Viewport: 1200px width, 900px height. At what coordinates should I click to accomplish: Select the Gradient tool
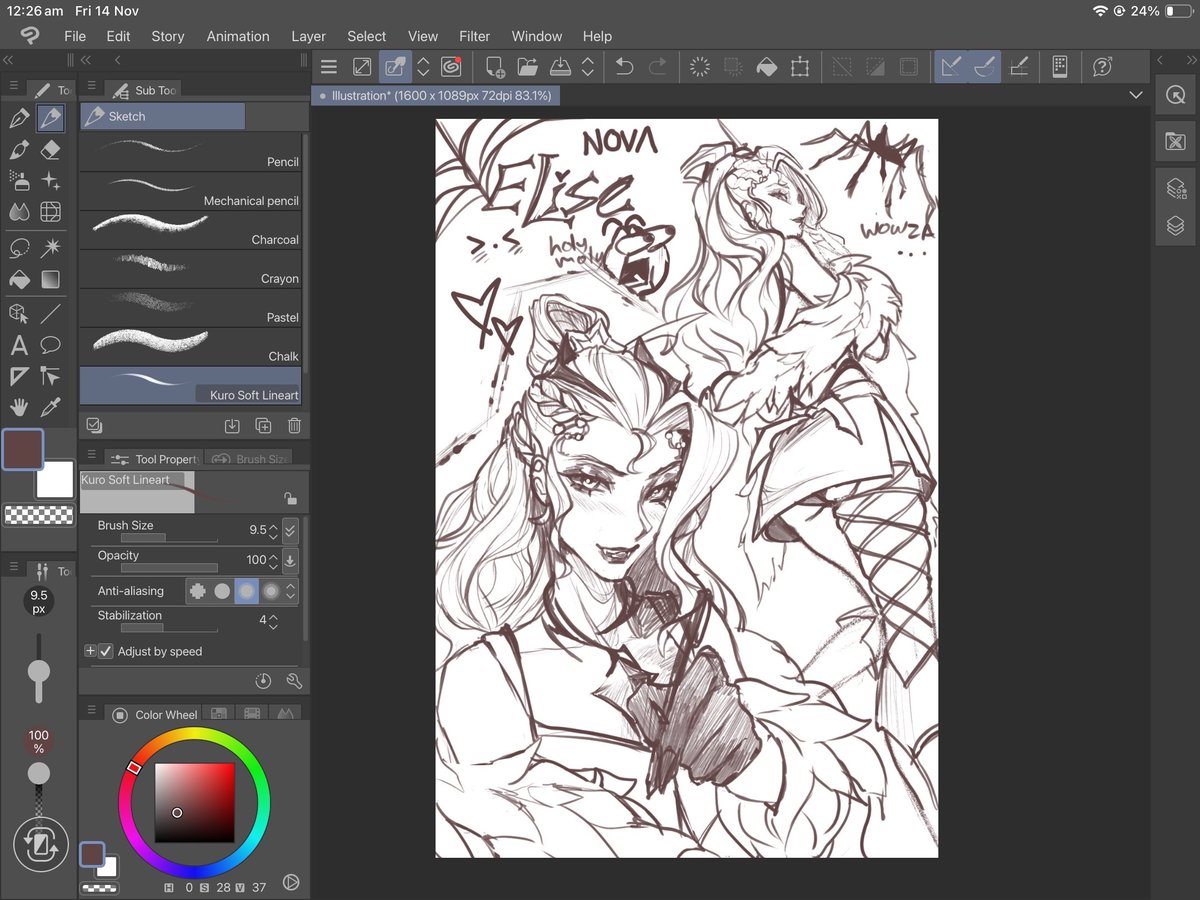[x=50, y=279]
